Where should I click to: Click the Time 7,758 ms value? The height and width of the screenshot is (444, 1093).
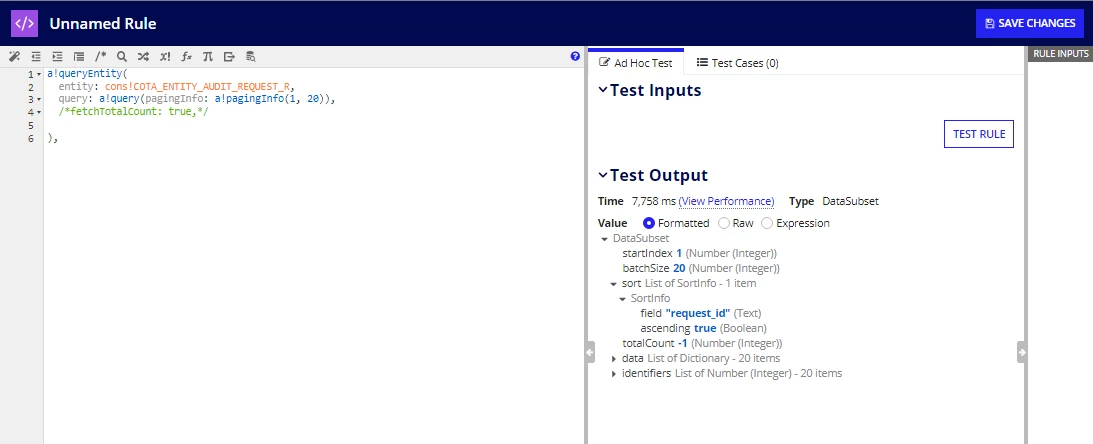coord(653,201)
